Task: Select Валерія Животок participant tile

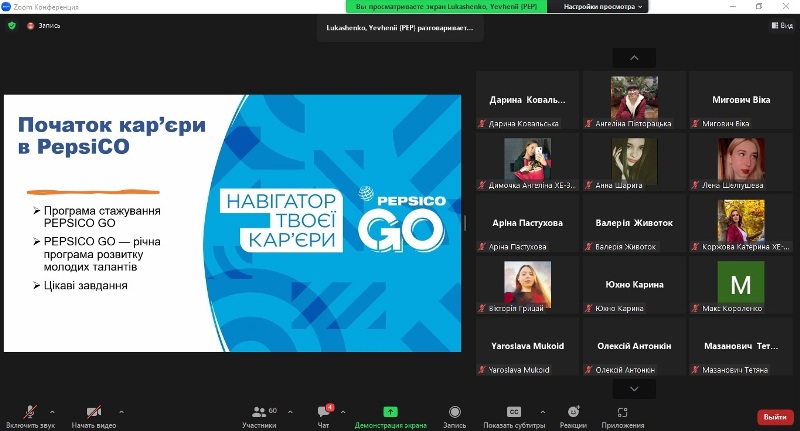Action: pyautogui.click(x=634, y=223)
